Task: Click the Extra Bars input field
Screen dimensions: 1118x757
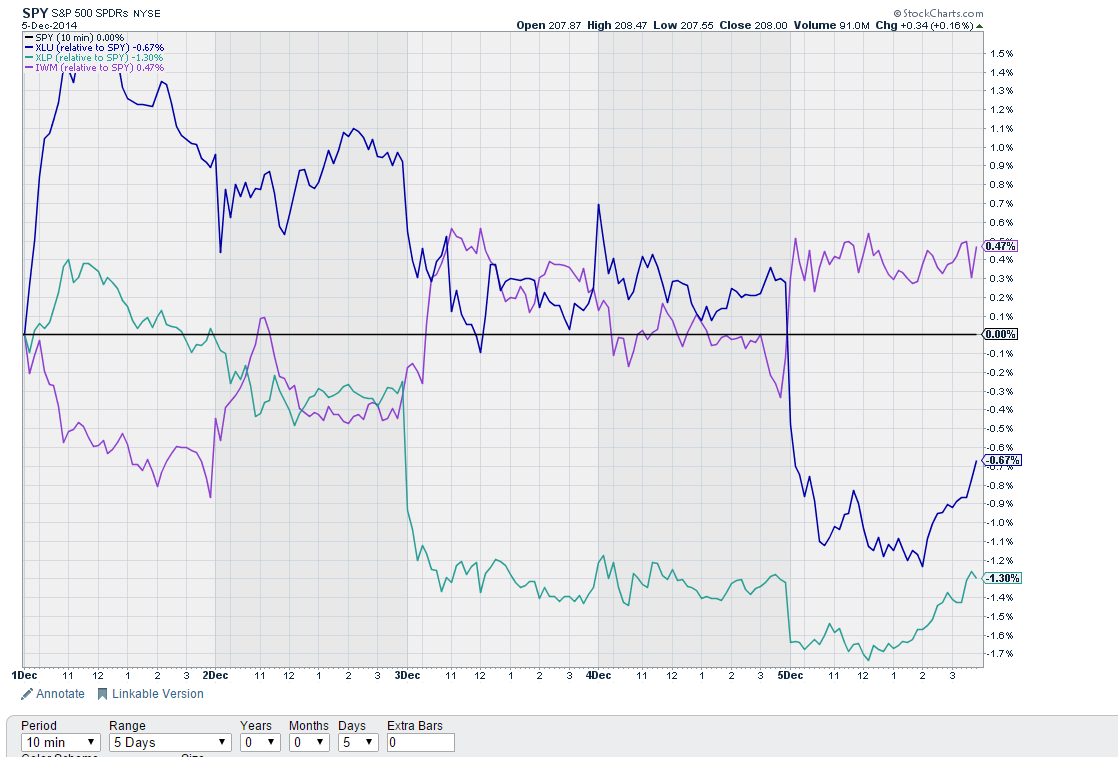Action: click(x=421, y=742)
